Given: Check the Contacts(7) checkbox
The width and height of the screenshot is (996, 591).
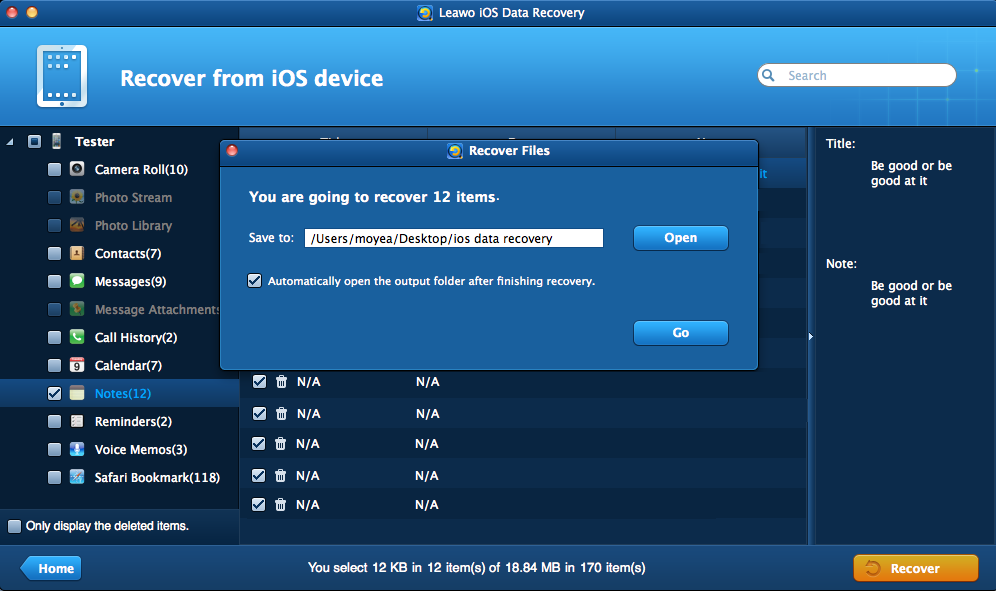Looking at the screenshot, I should pos(55,253).
